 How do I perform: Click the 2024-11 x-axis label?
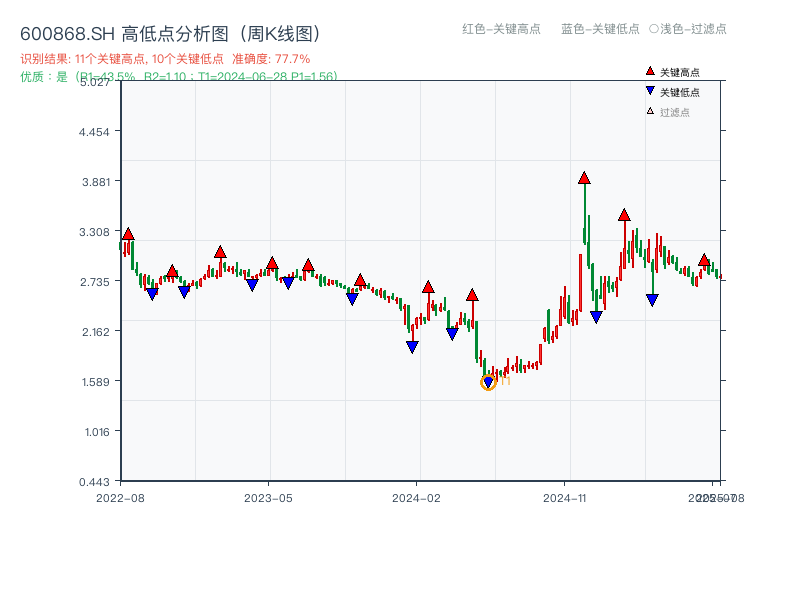564,498
